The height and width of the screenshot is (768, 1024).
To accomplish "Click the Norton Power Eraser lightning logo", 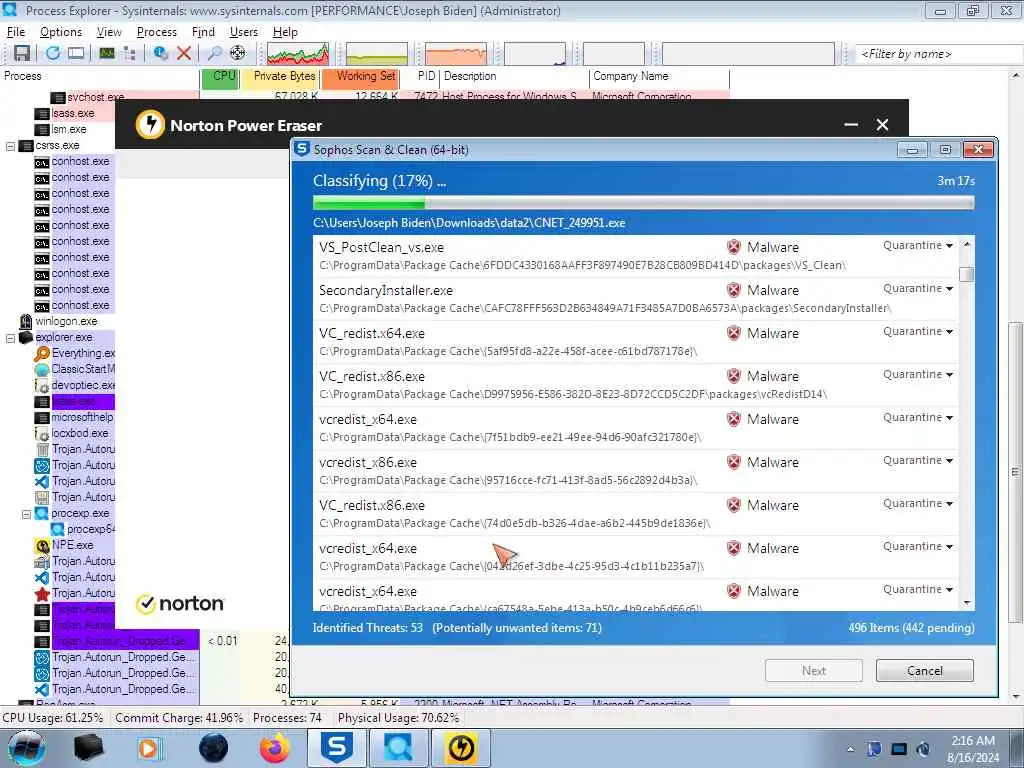I will [150, 124].
